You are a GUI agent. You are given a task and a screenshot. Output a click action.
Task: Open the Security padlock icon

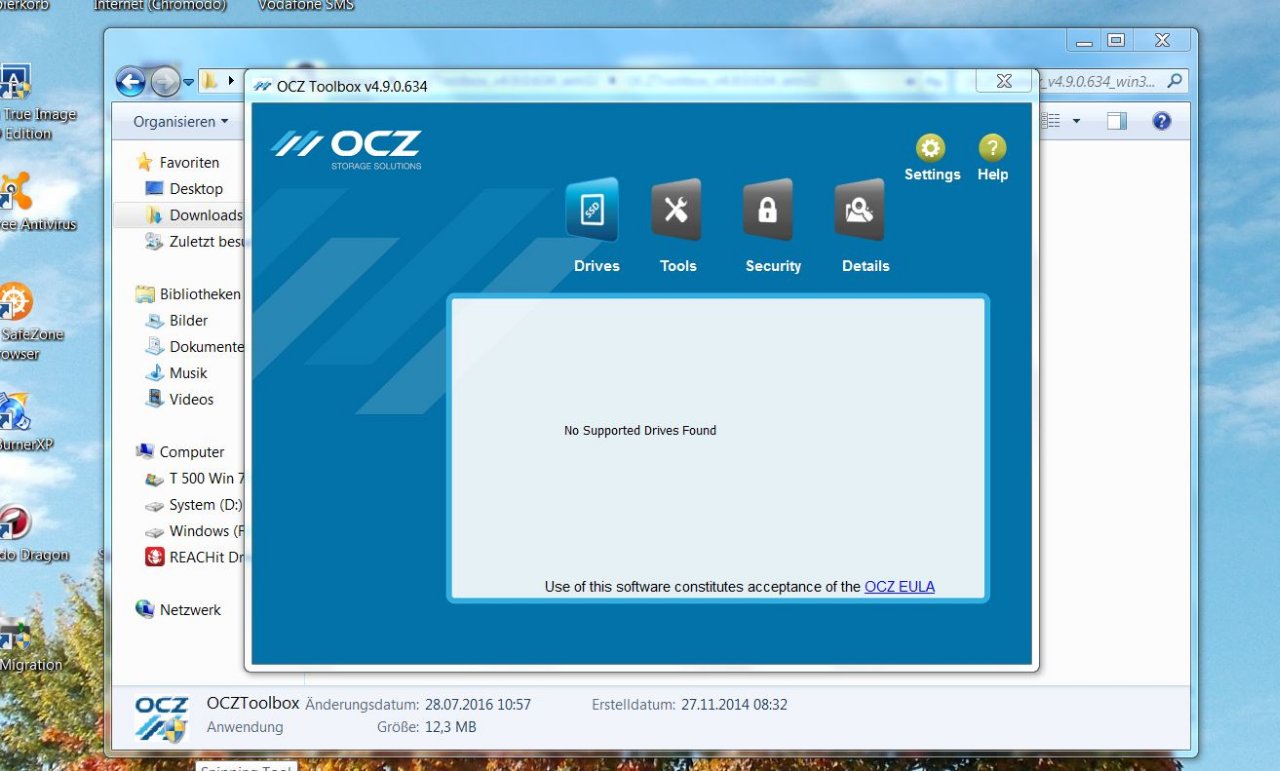[768, 210]
